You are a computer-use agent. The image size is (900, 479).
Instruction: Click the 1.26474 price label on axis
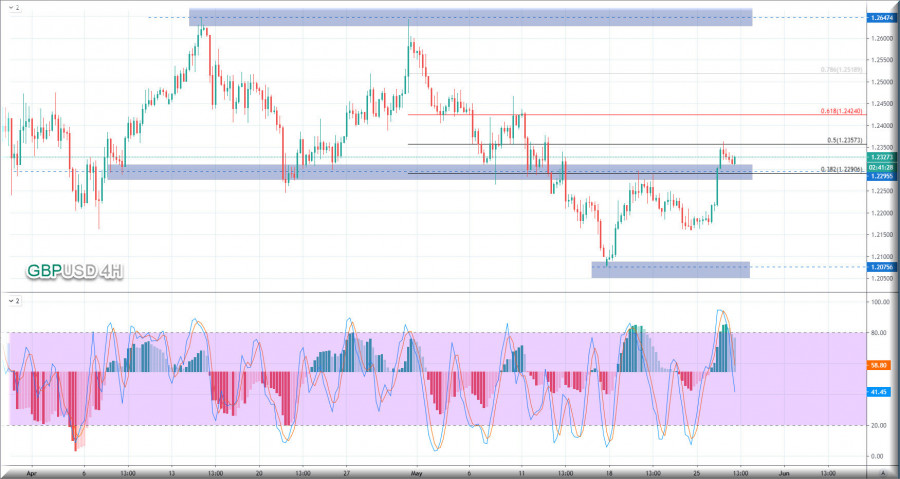pos(880,18)
